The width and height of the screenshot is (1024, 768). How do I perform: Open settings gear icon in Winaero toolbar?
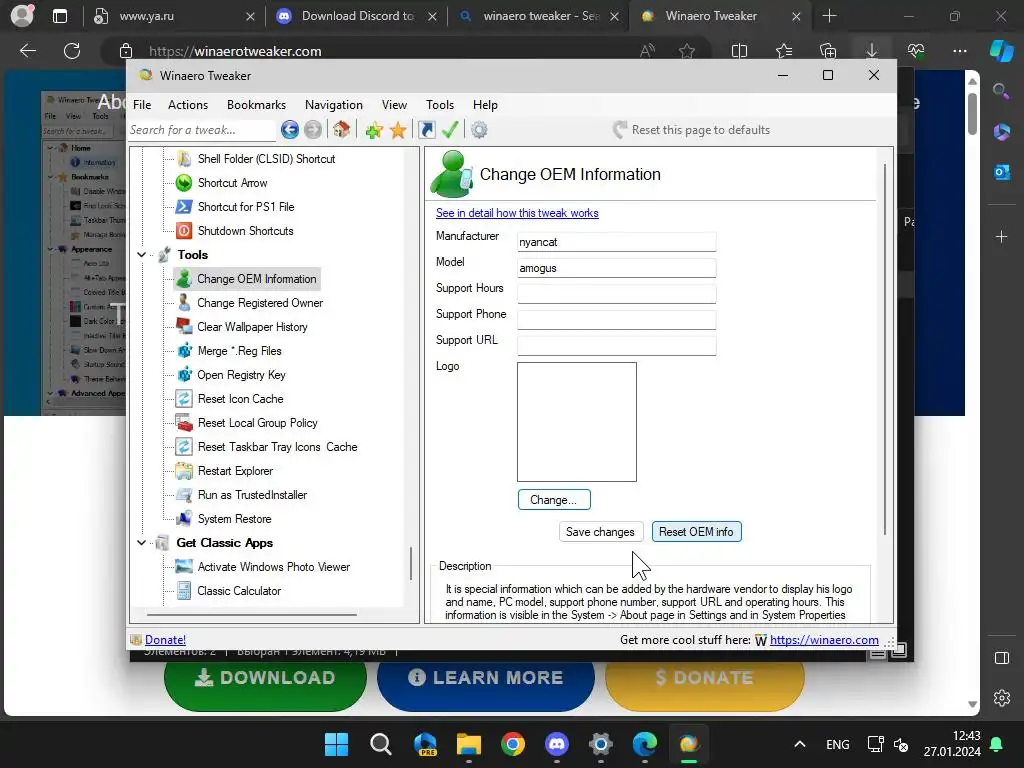pos(479,130)
